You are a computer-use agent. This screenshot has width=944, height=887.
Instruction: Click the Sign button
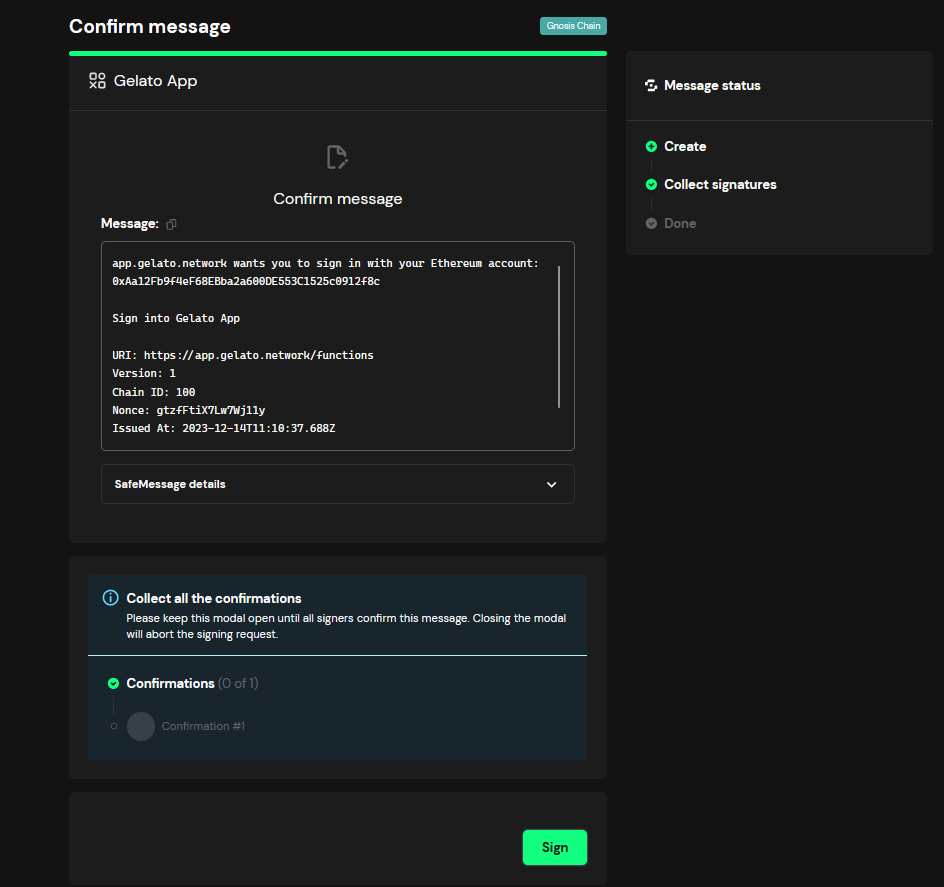click(x=554, y=847)
